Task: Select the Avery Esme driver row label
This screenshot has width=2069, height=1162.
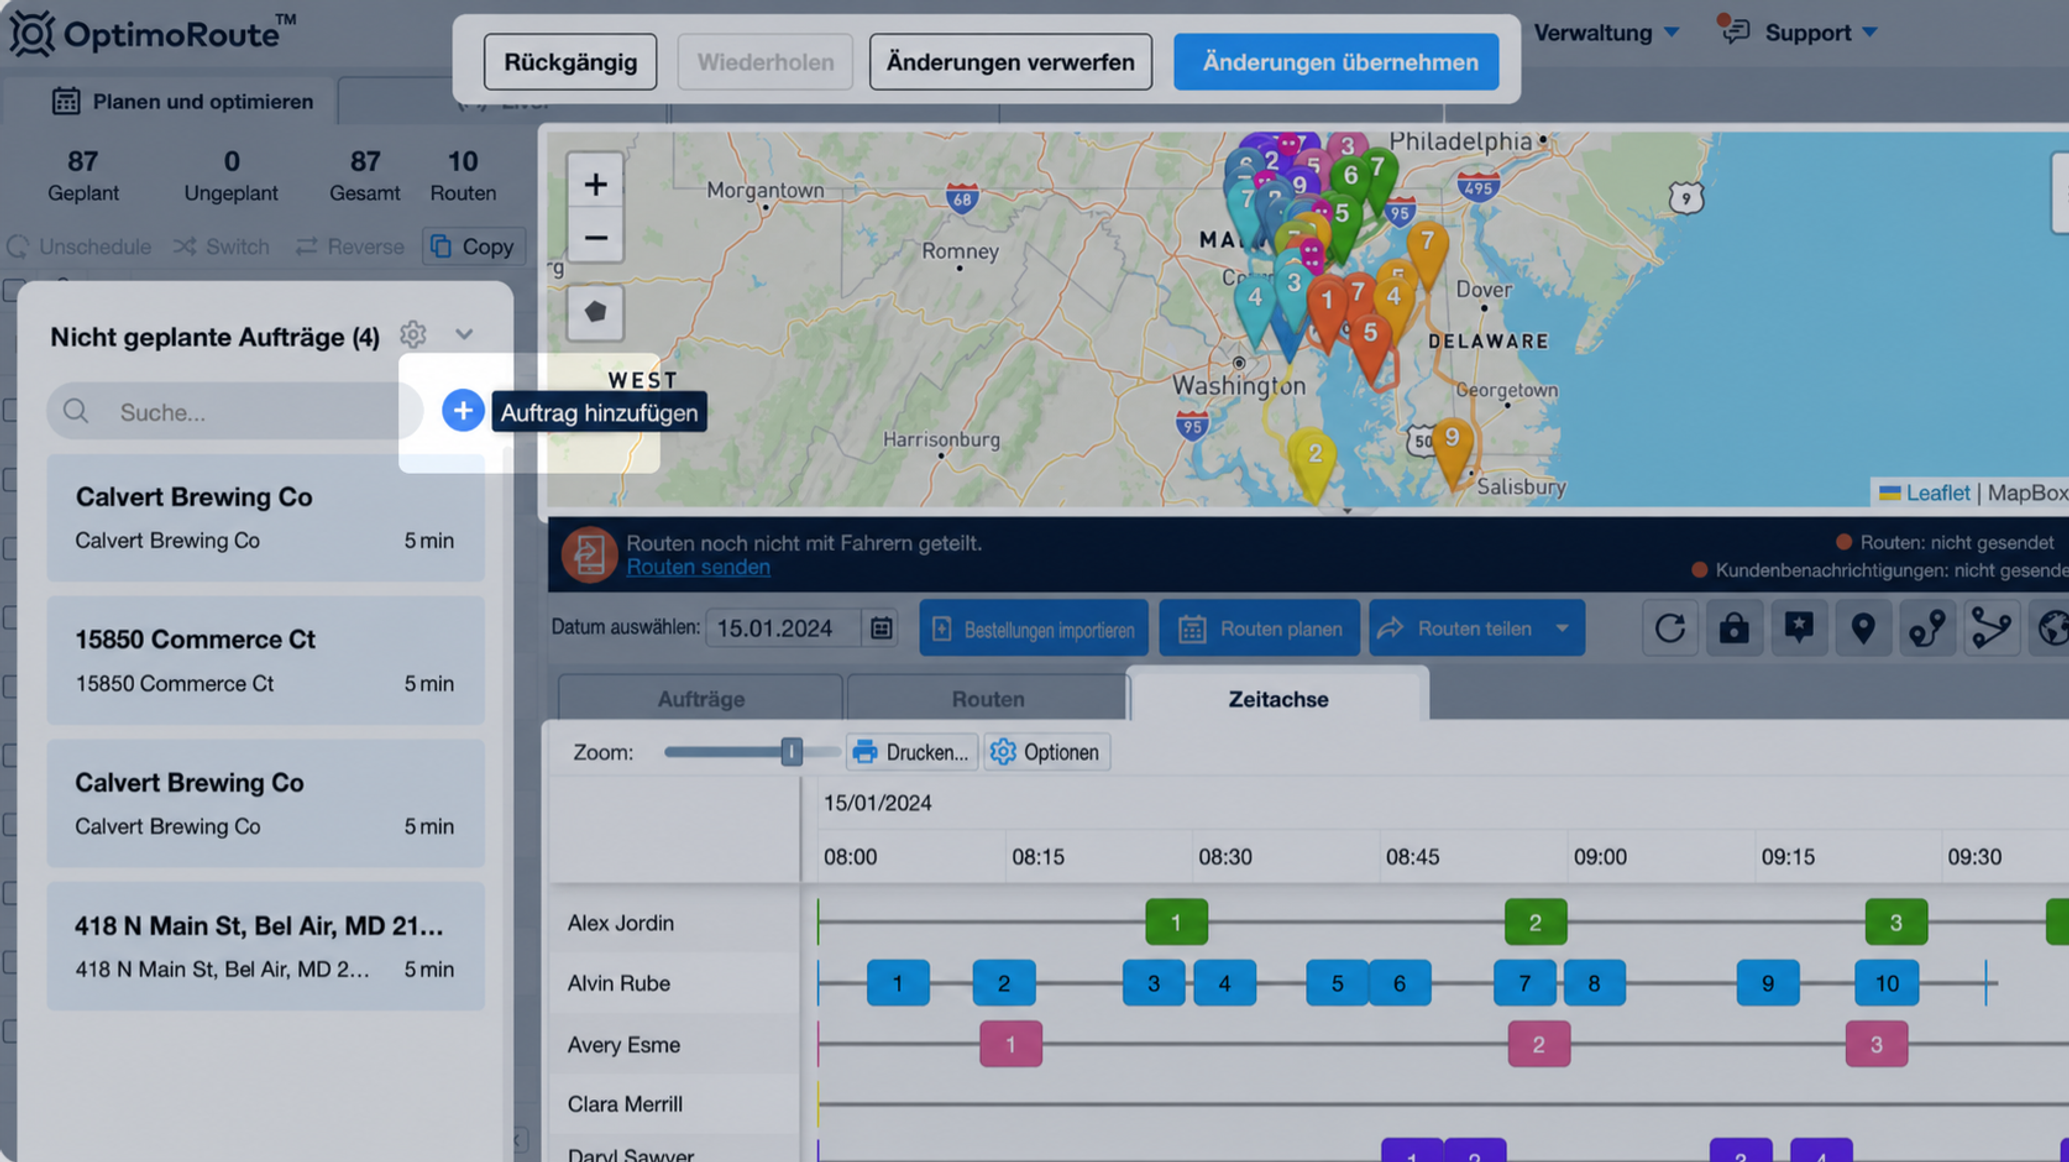Action: coord(623,1044)
